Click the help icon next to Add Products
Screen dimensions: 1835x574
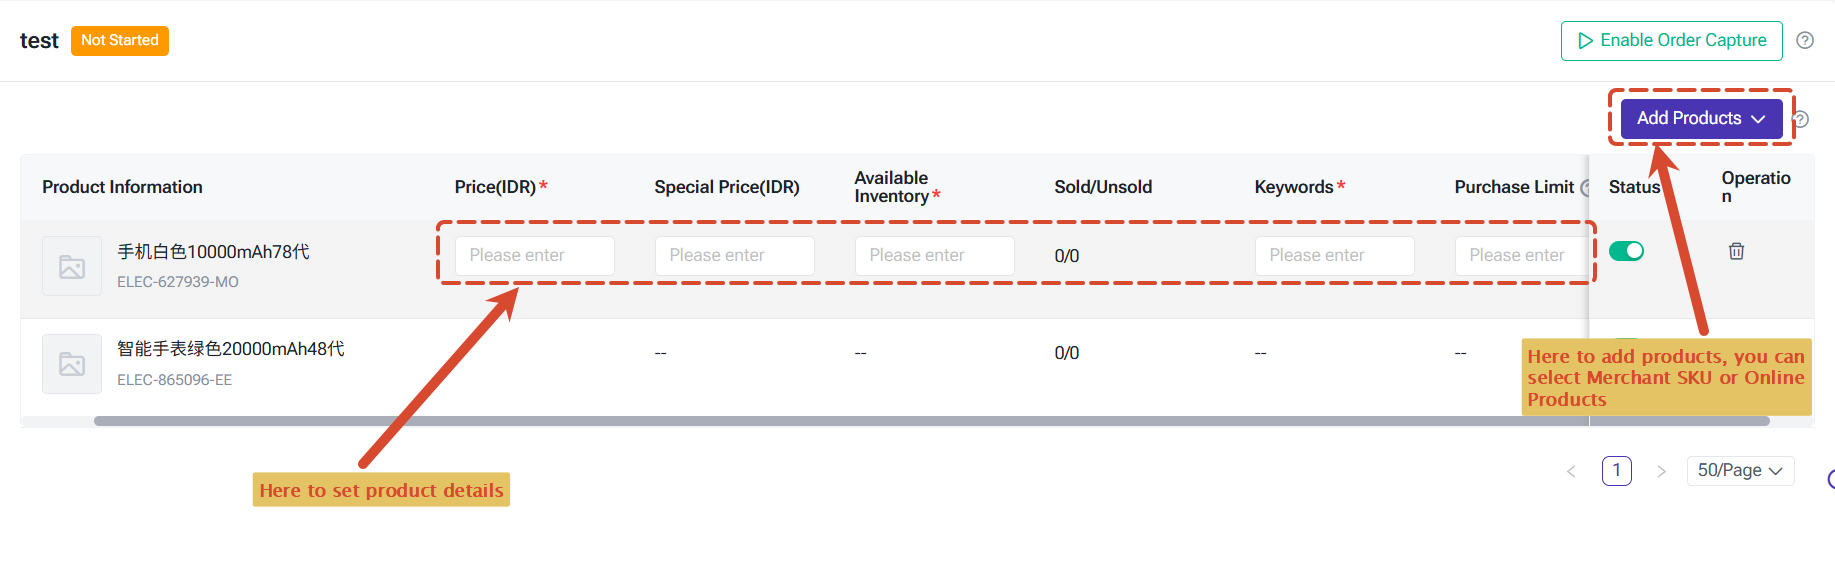[x=1802, y=119]
